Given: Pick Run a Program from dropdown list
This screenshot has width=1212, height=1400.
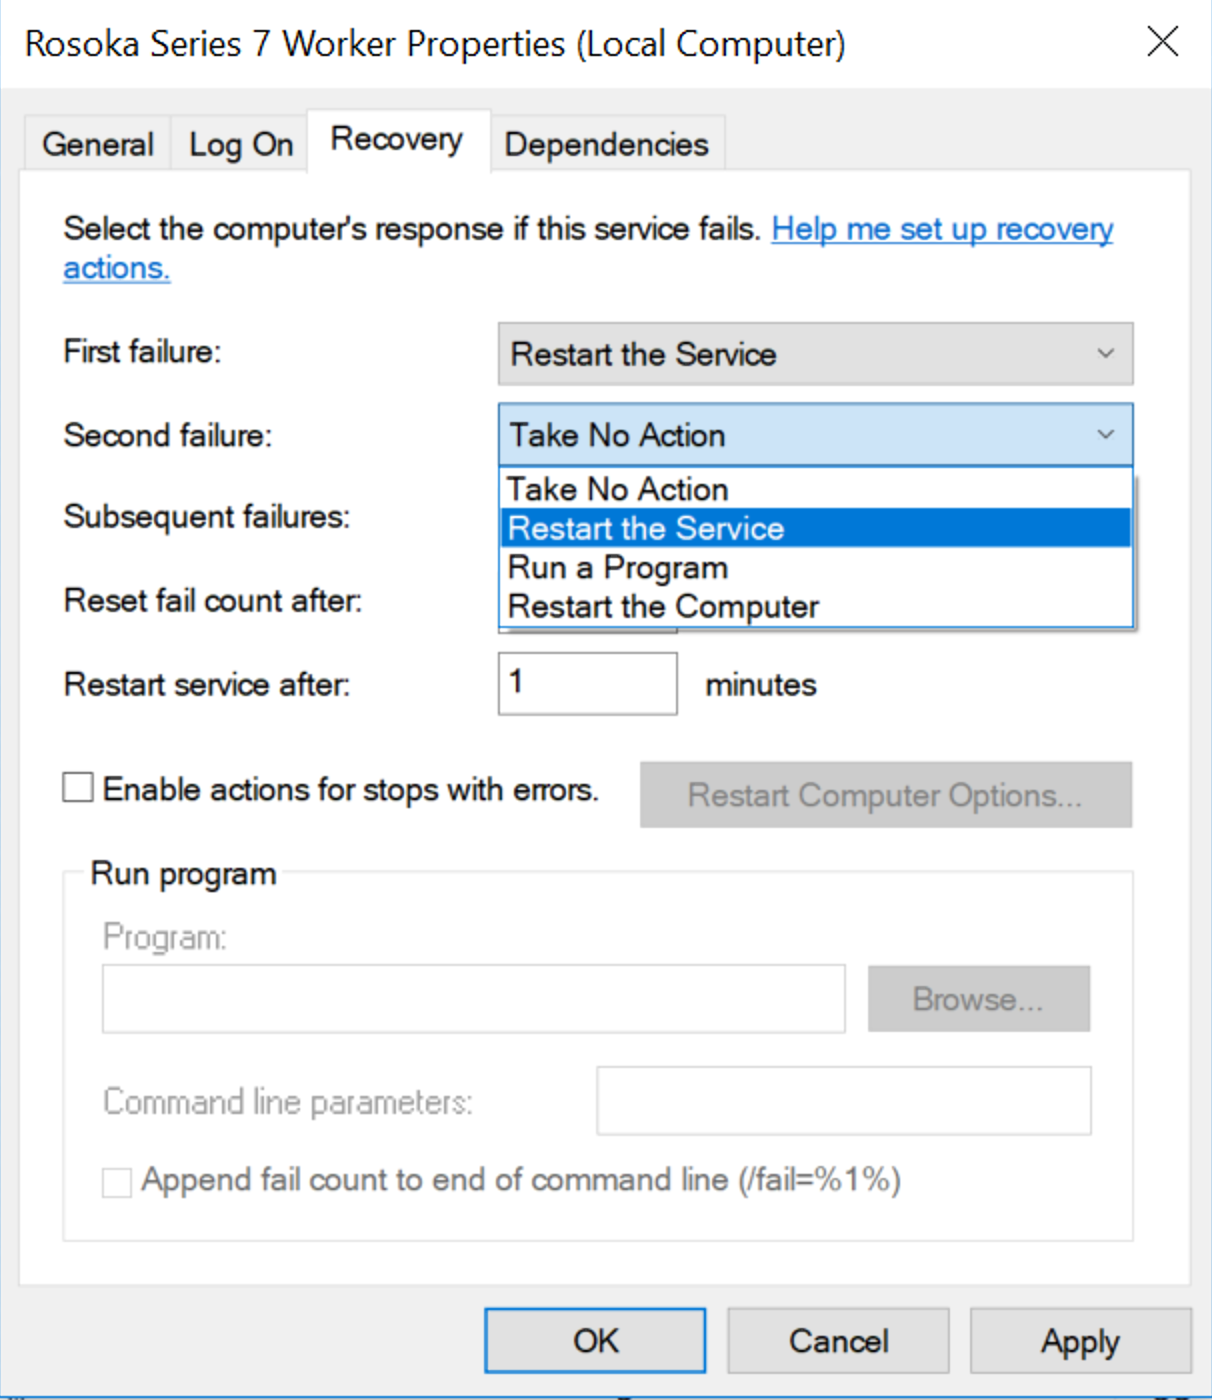Looking at the screenshot, I should coord(618,567).
